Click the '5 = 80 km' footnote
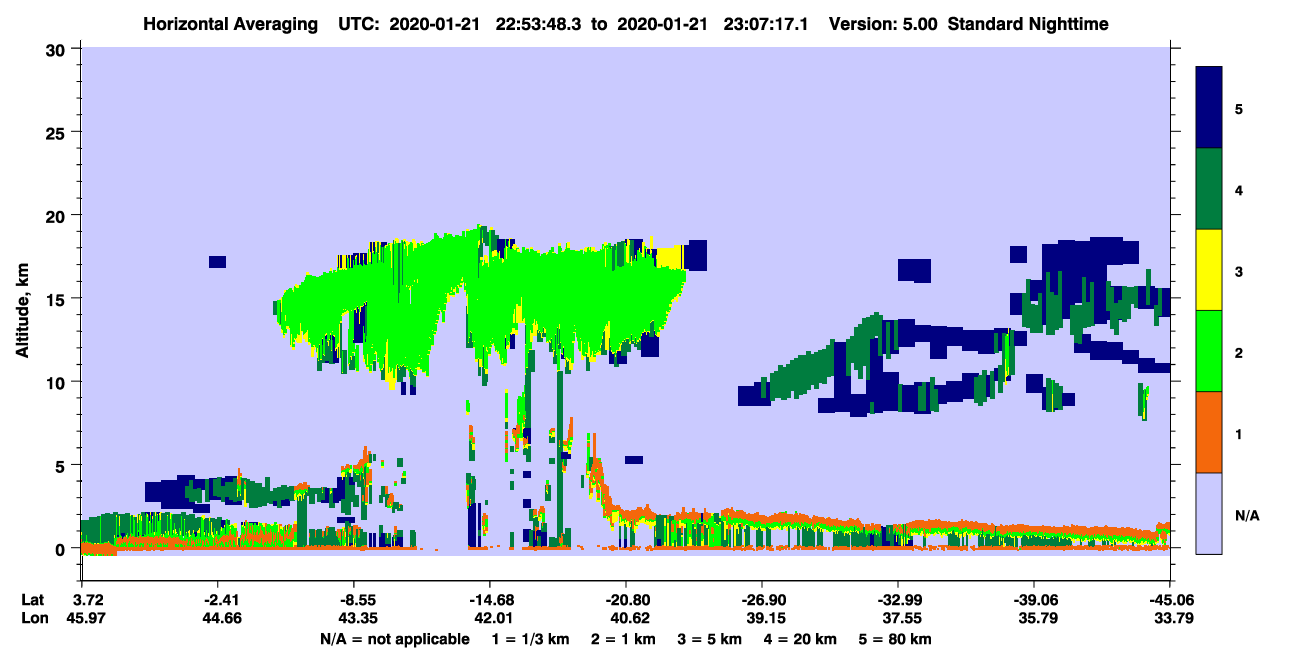Viewport: 1300px width, 667px height. point(896,639)
